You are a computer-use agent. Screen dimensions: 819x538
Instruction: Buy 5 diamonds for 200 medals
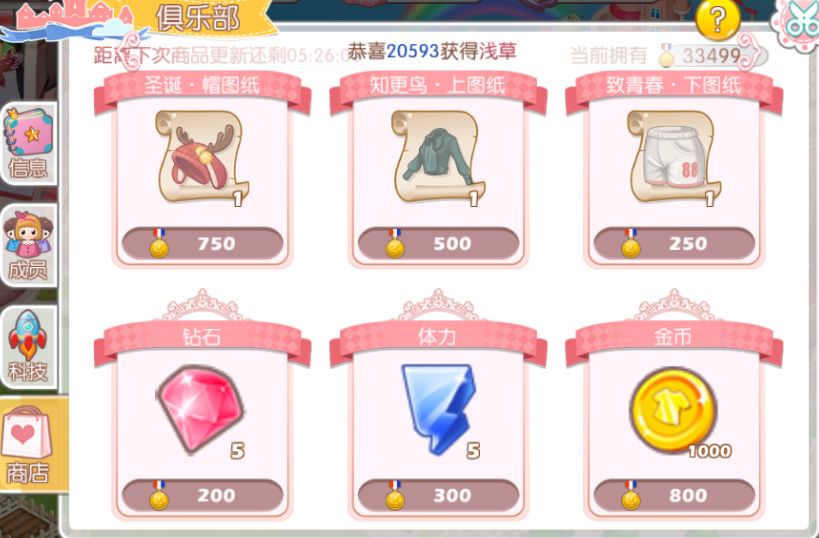coord(203,495)
